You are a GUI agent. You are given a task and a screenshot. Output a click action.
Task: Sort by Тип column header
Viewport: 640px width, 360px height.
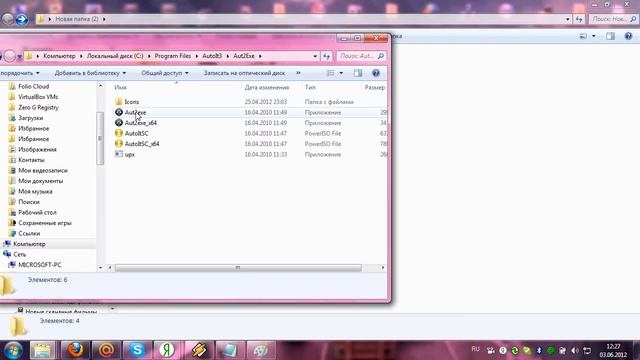[x=310, y=87]
